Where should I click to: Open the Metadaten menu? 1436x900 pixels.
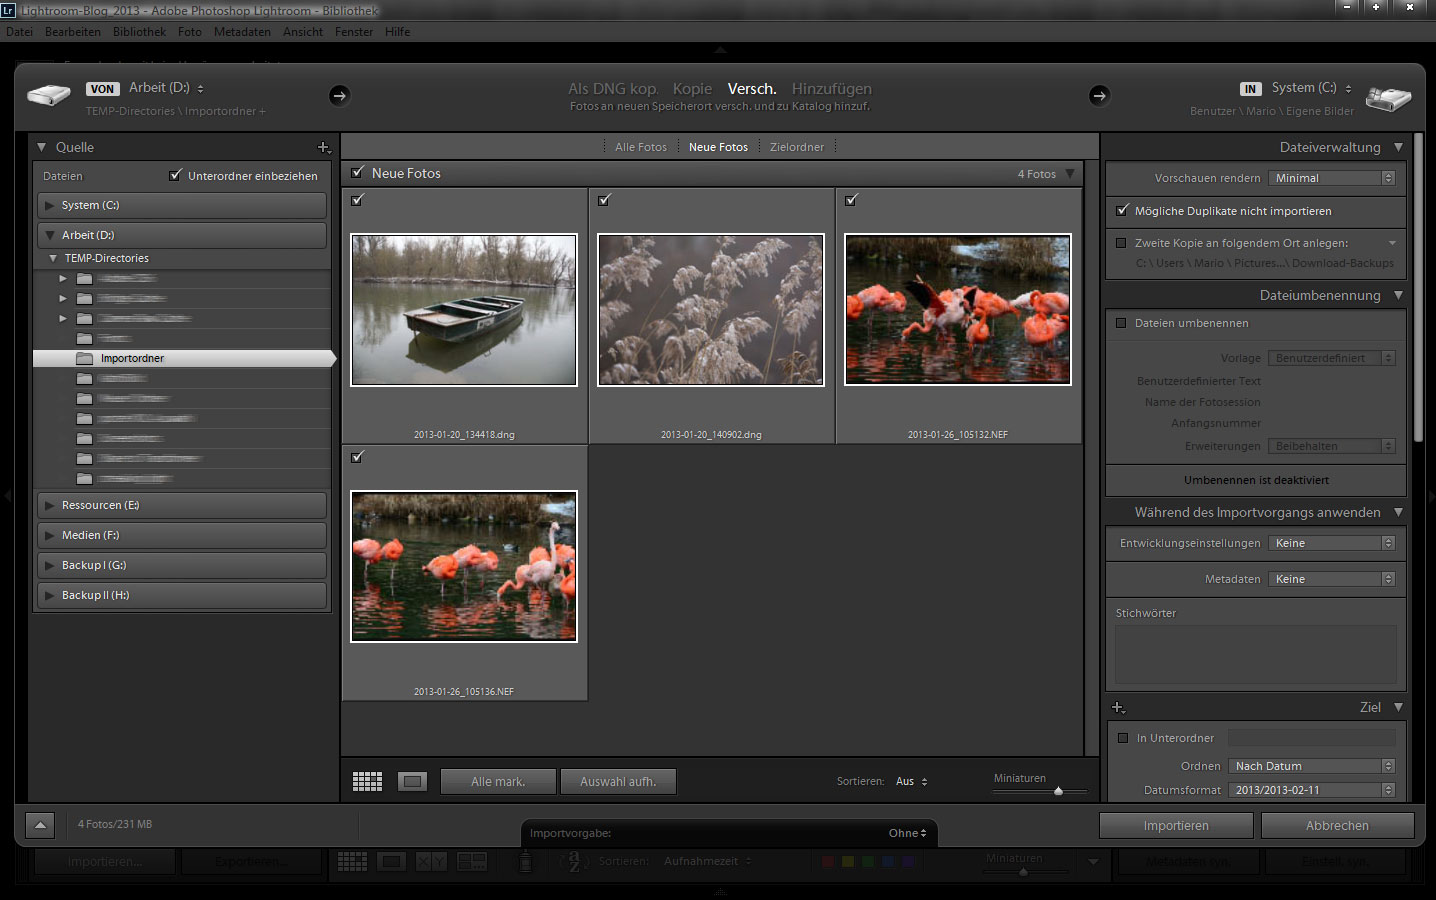pyautogui.click(x=242, y=32)
